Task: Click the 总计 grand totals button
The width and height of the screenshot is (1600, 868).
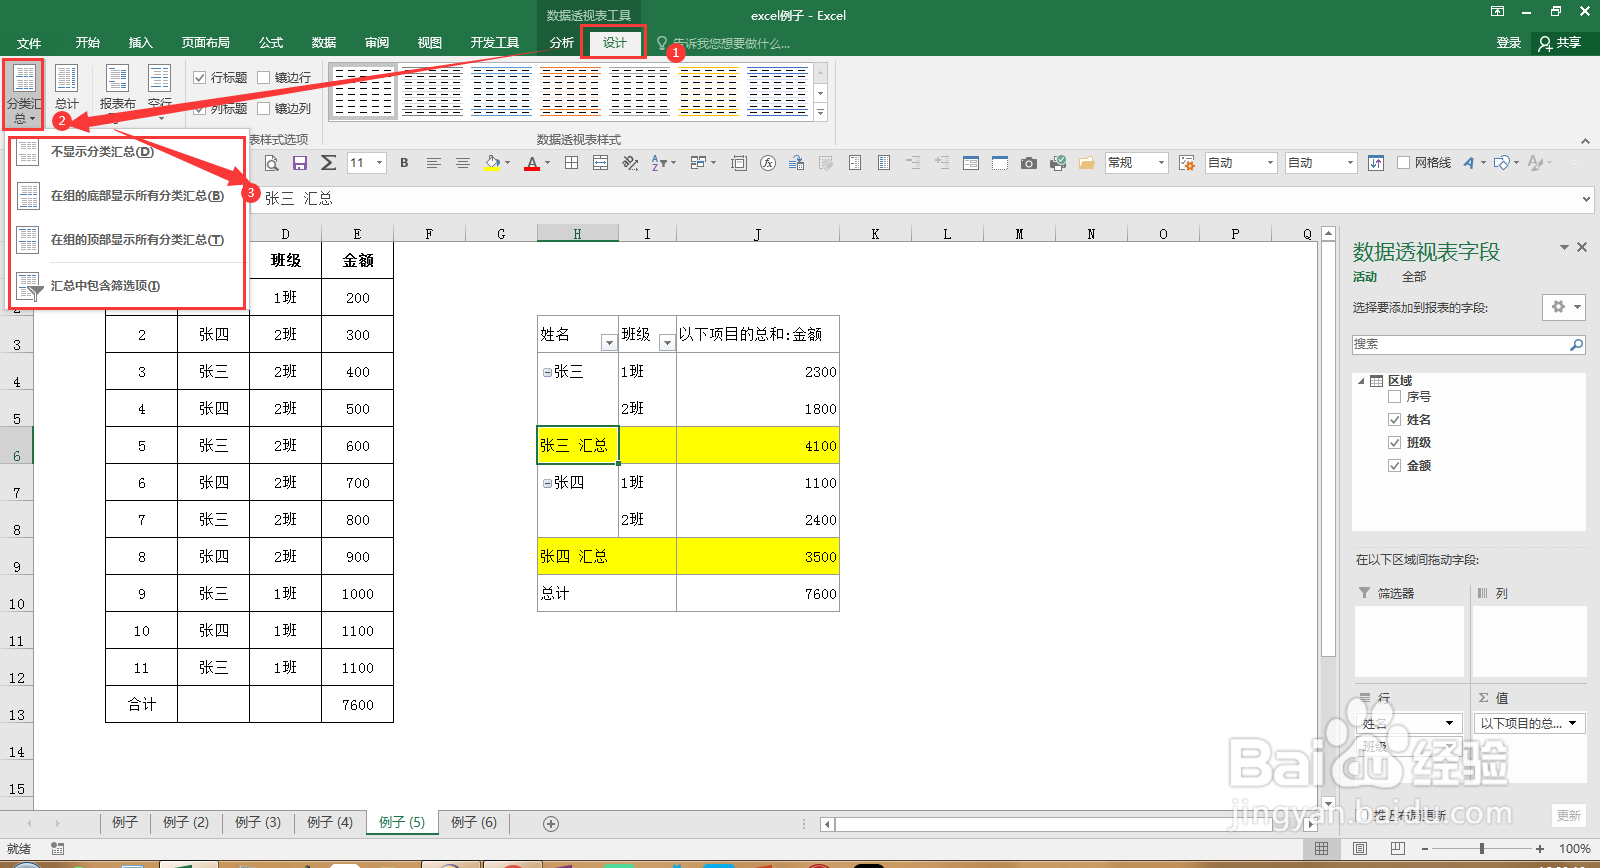Action: click(67, 88)
